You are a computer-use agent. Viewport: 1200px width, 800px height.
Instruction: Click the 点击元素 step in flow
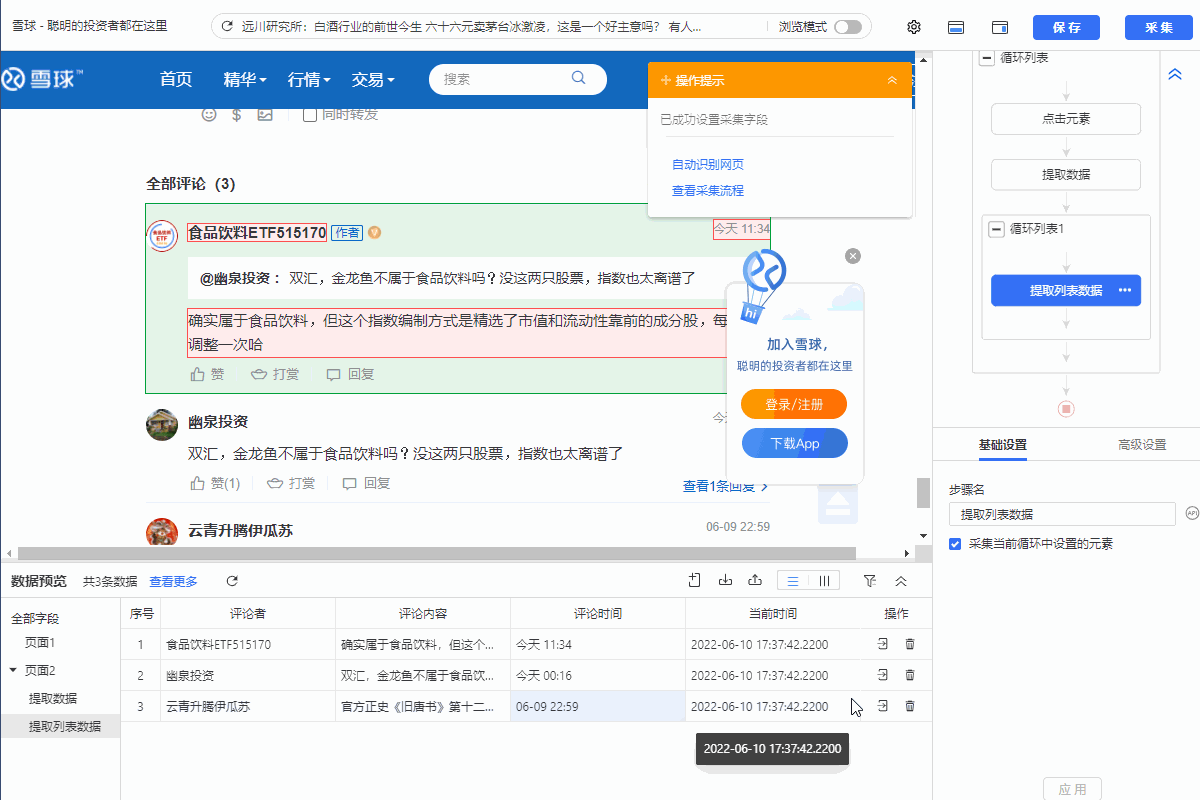tap(1066, 119)
